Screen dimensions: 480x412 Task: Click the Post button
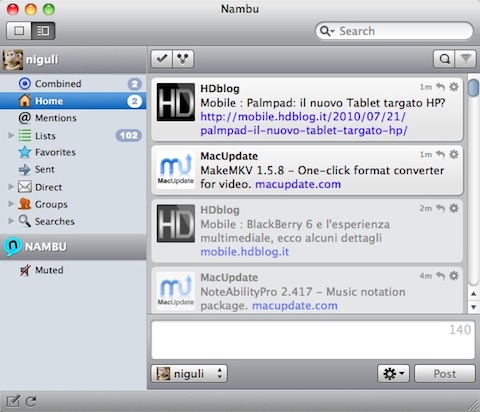(445, 374)
